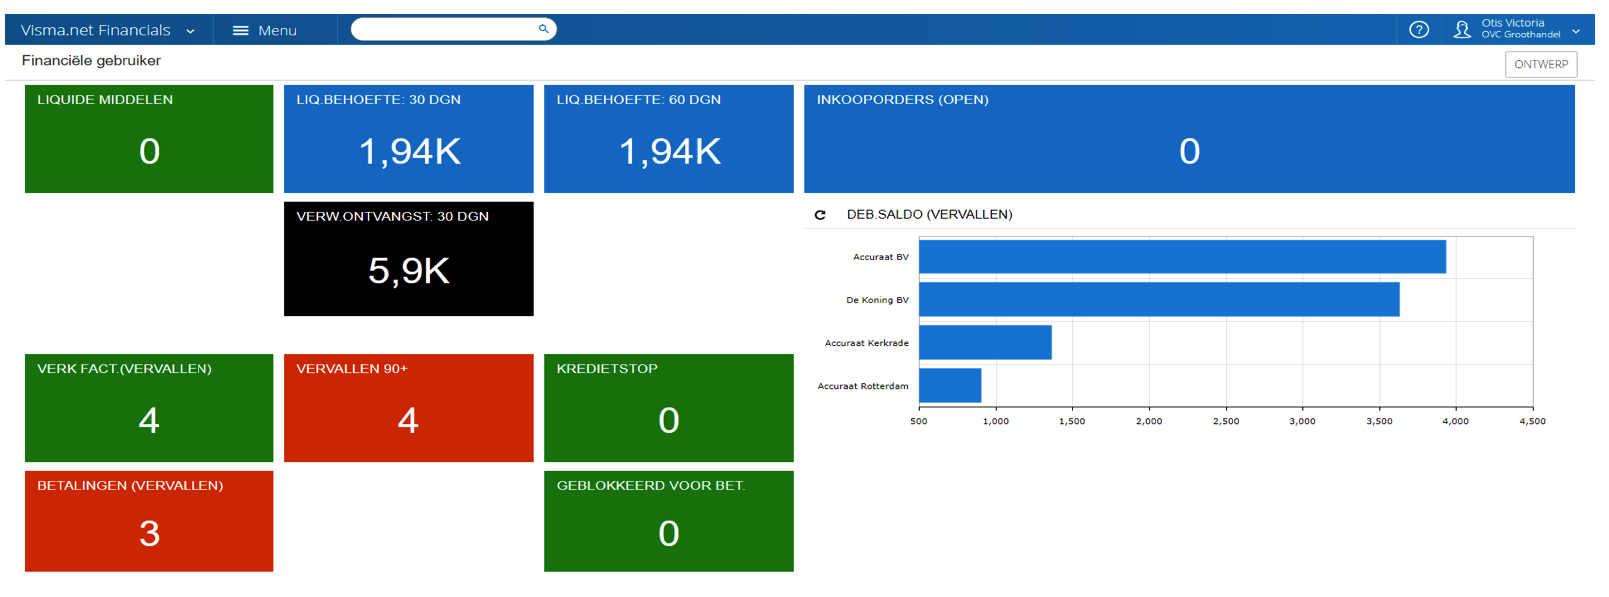Open the Vervallen 90+ red tile
This screenshot has width=1609, height=597.
[x=409, y=408]
